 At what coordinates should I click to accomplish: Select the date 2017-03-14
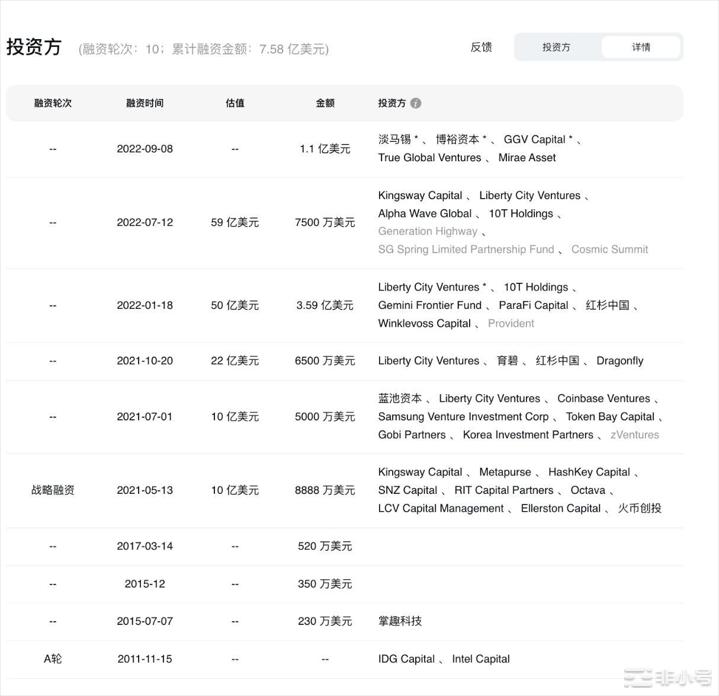point(144,547)
